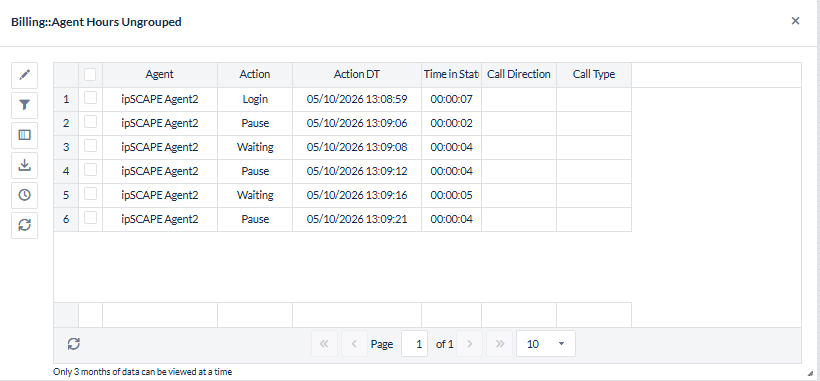
Task: Sort by the Action column header
Action: tap(255, 75)
